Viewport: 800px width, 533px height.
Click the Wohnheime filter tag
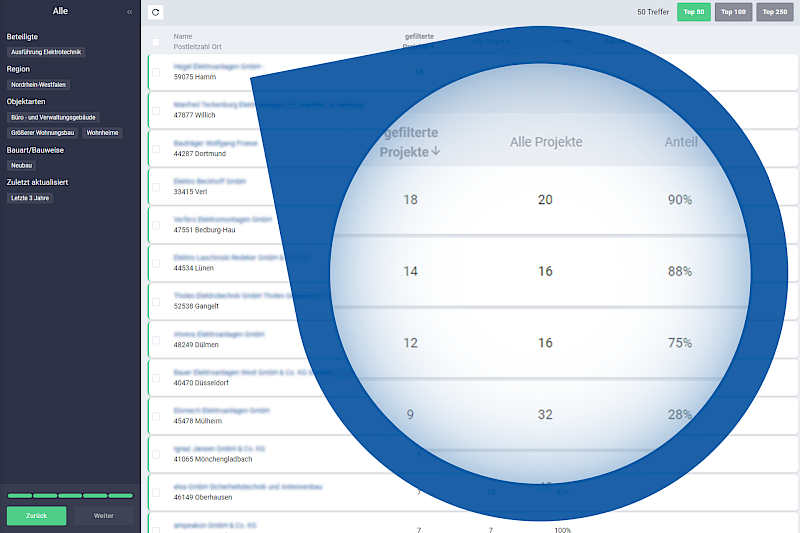tap(103, 132)
